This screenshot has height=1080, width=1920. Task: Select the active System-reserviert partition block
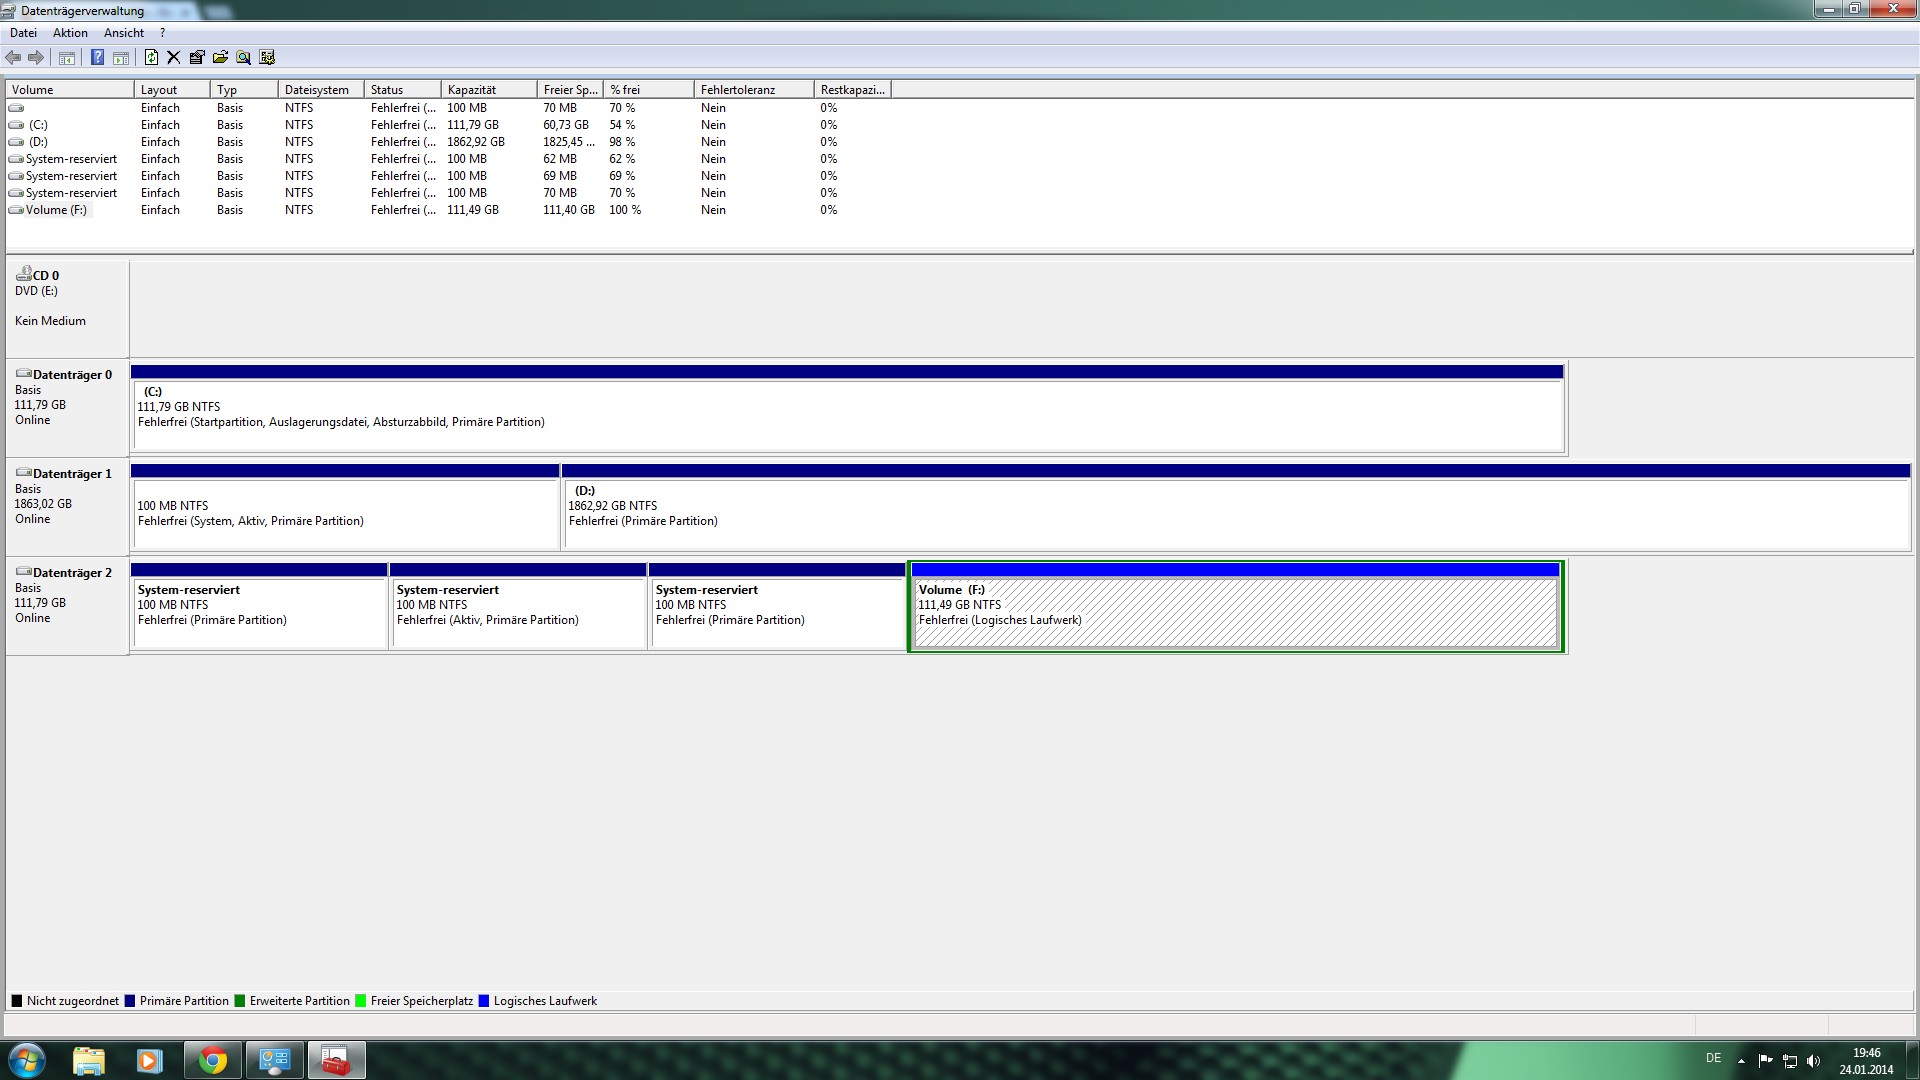tap(518, 614)
